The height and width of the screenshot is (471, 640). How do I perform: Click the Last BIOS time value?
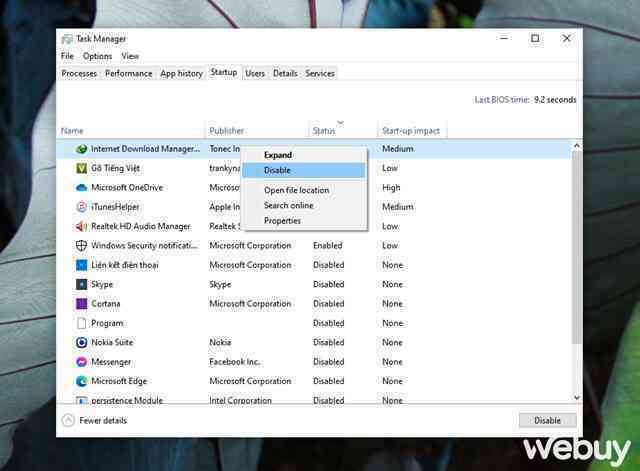[x=555, y=100]
